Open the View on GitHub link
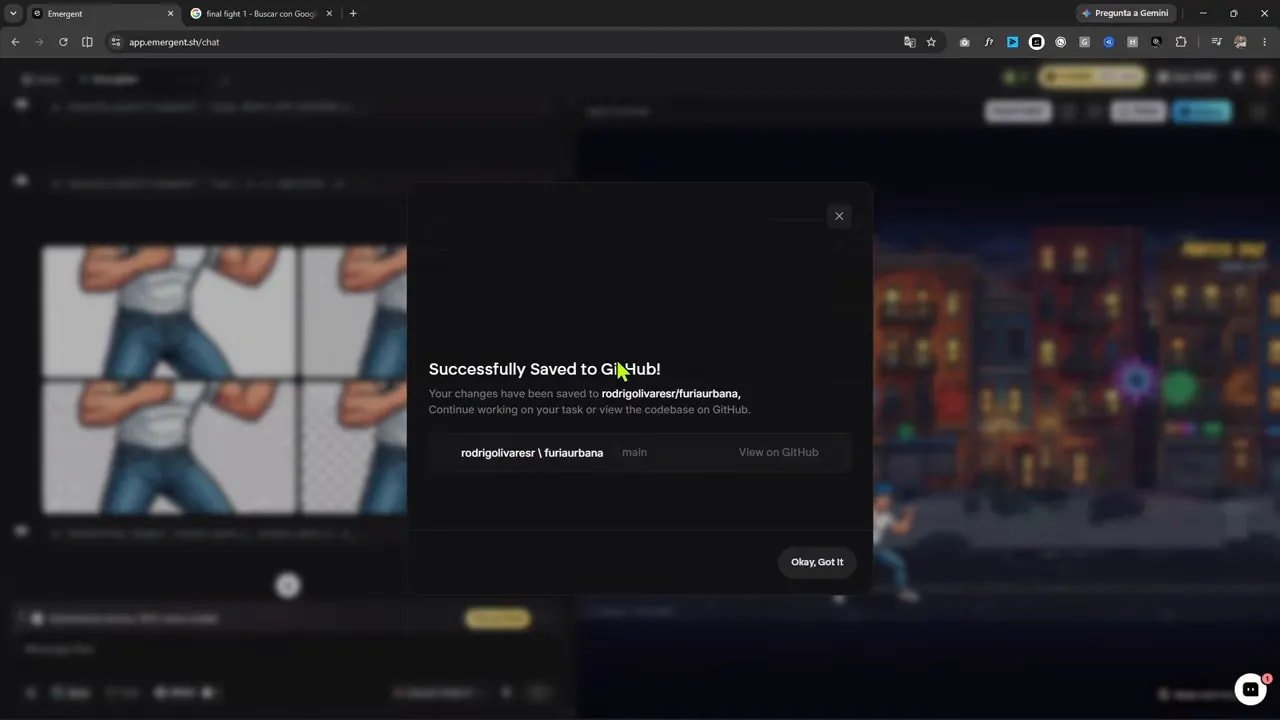The height and width of the screenshot is (720, 1280). click(778, 452)
